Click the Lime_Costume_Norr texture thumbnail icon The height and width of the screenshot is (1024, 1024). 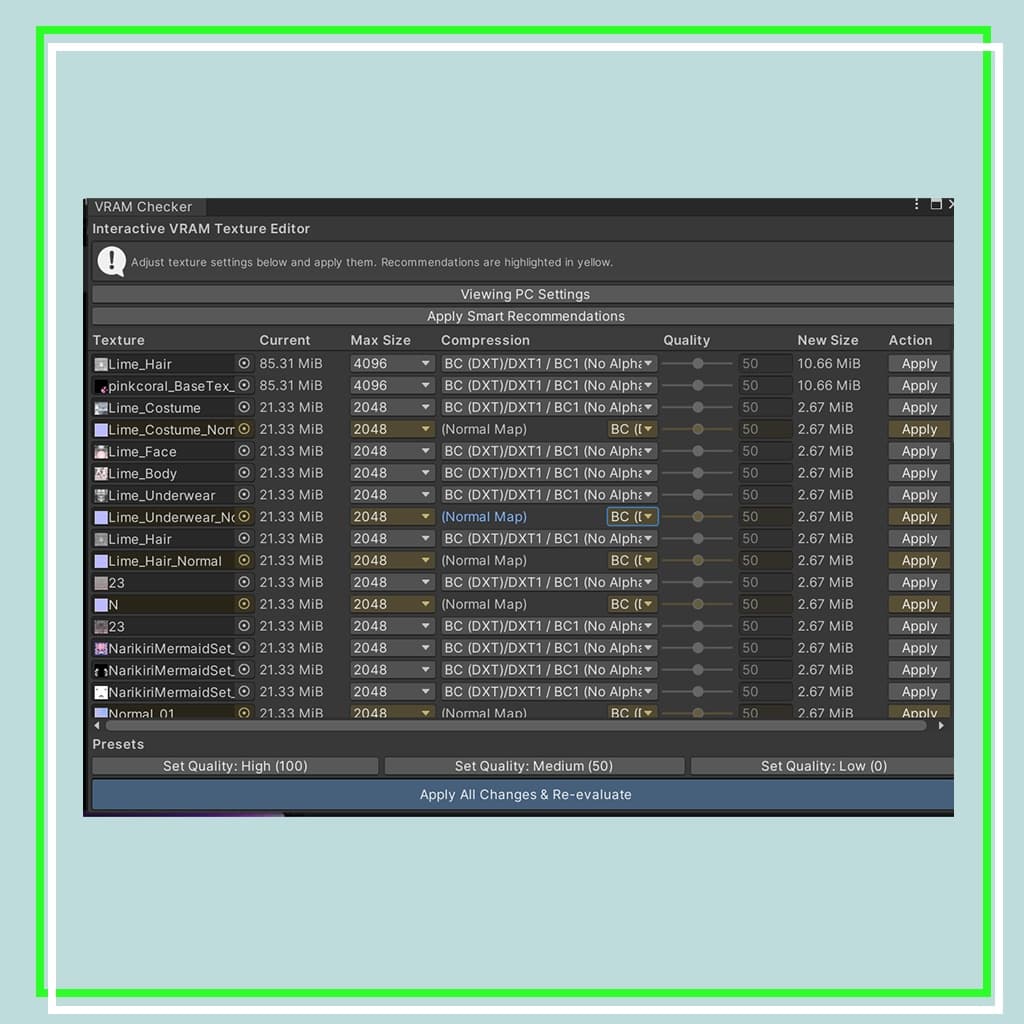101,430
